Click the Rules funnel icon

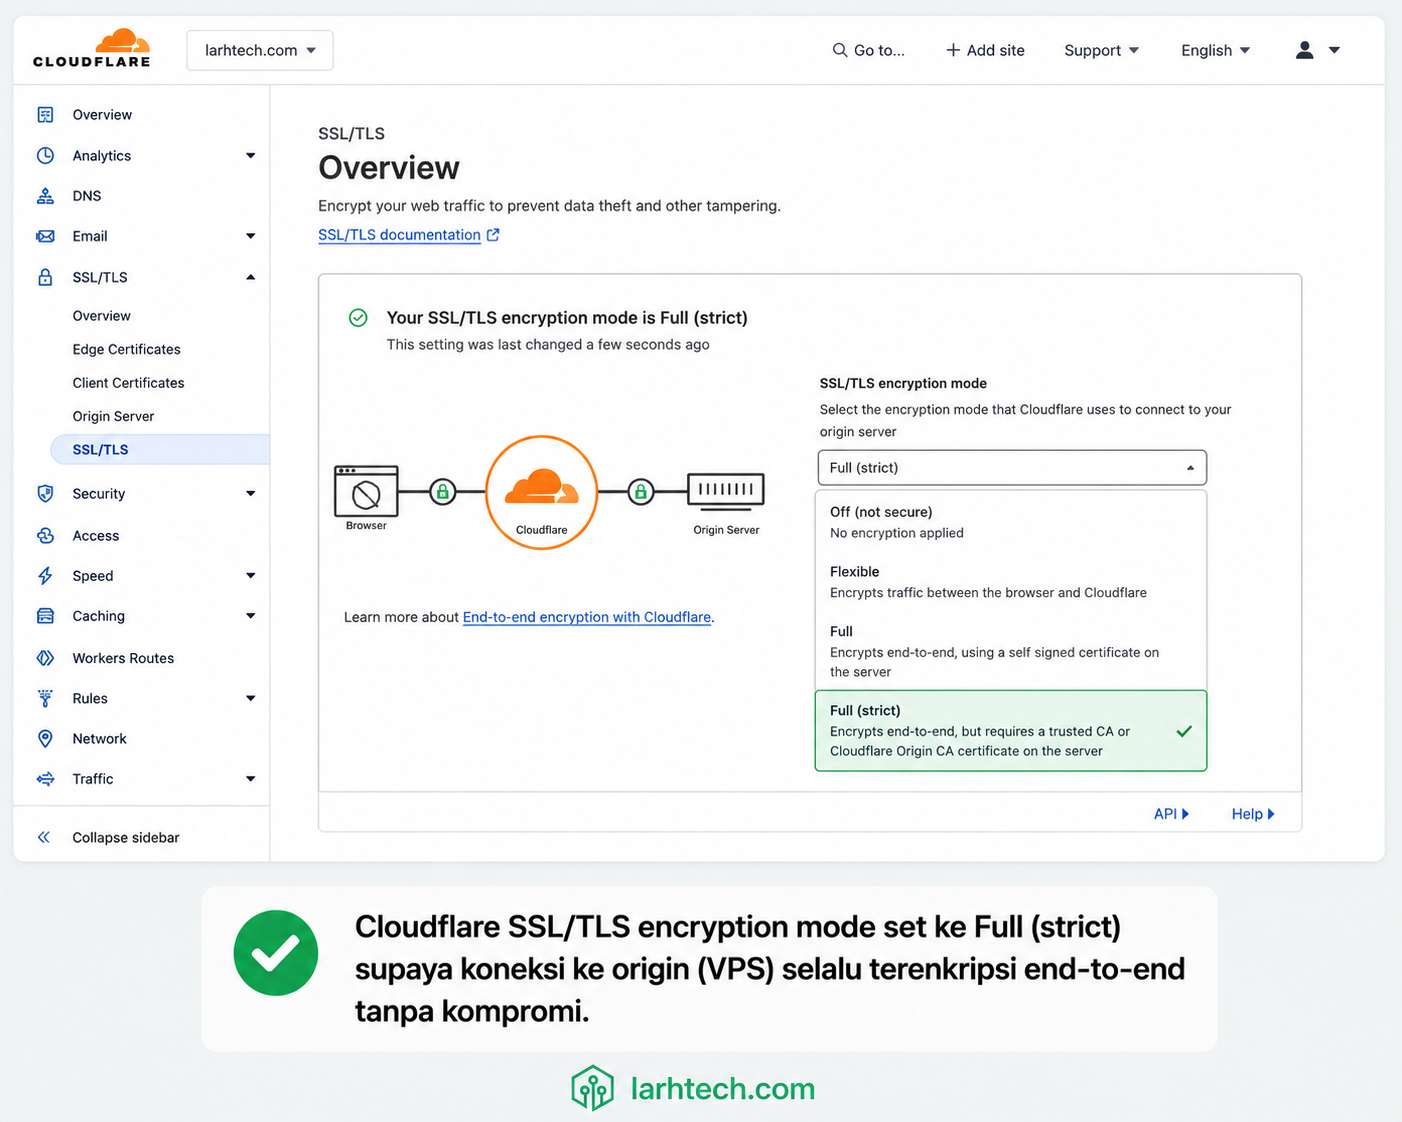pyautogui.click(x=45, y=698)
